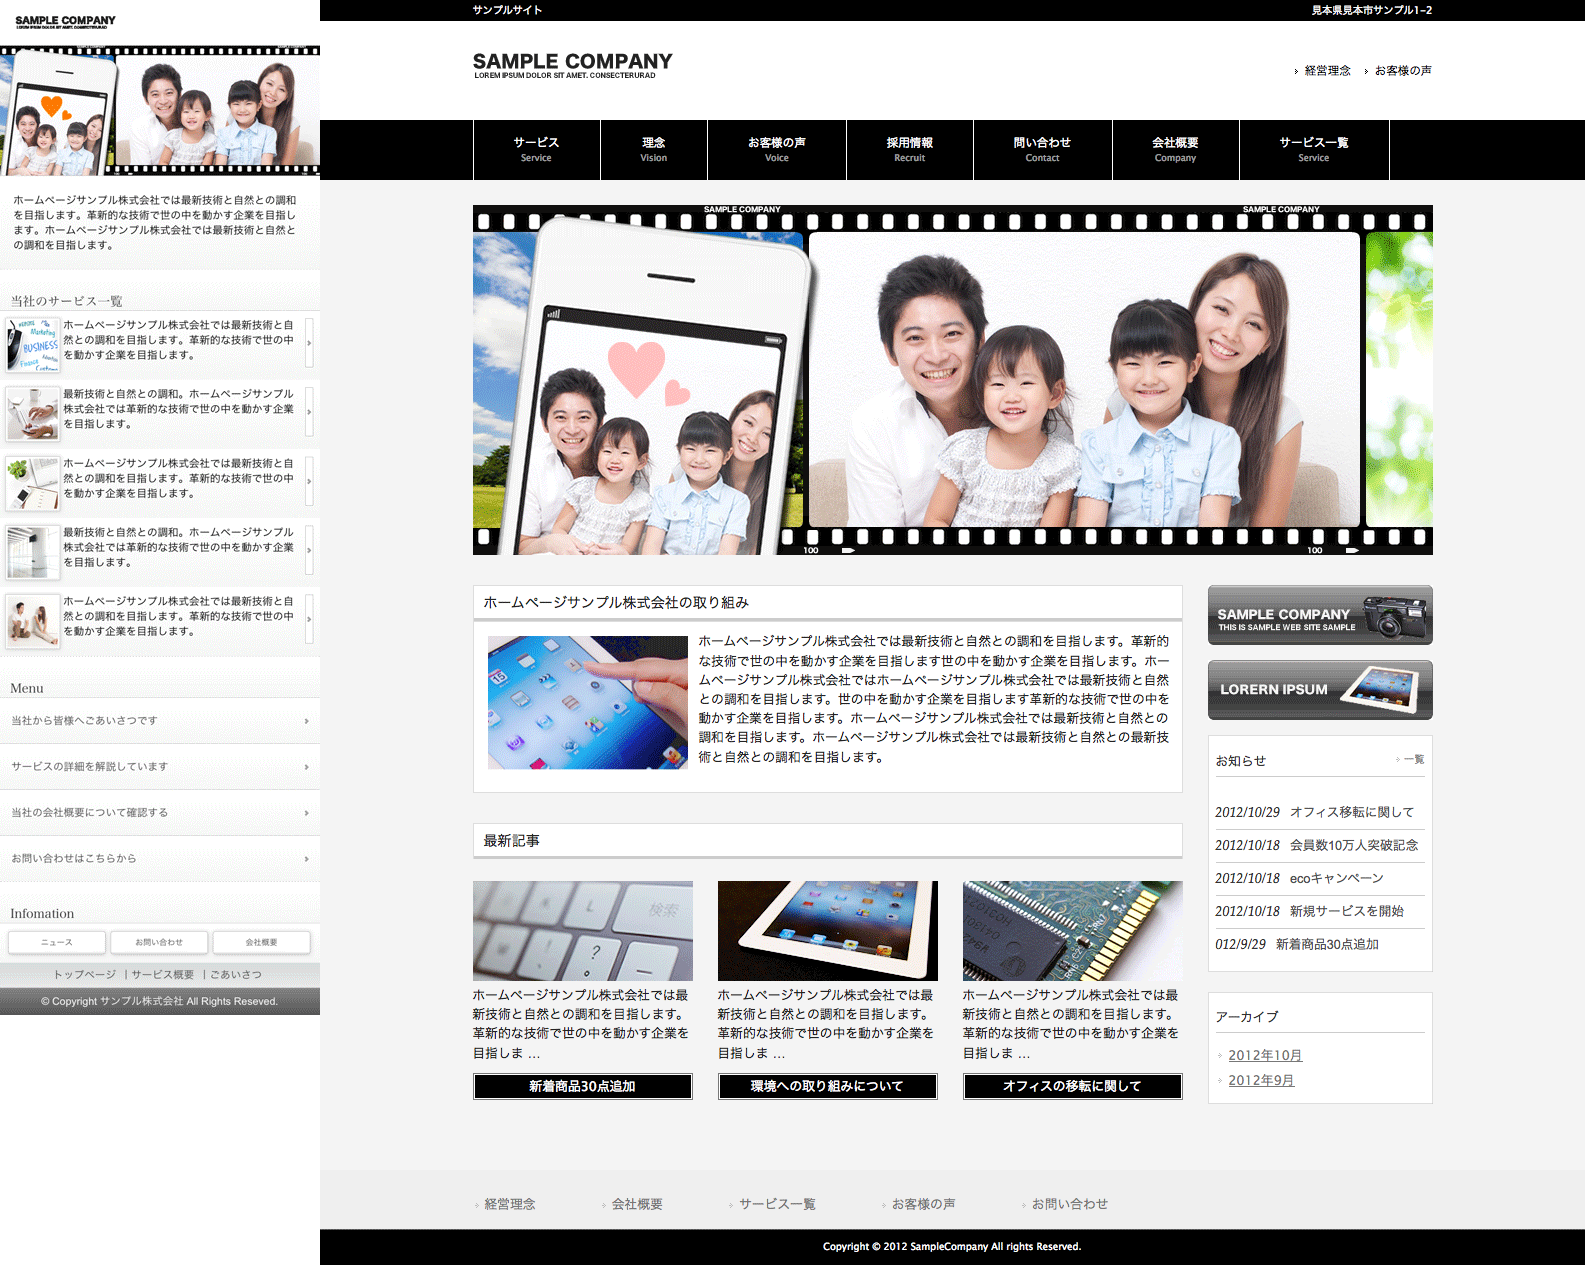The image size is (1585, 1265).
Task: Go to the 会社概要 Company navigation item
Action: (x=1175, y=149)
